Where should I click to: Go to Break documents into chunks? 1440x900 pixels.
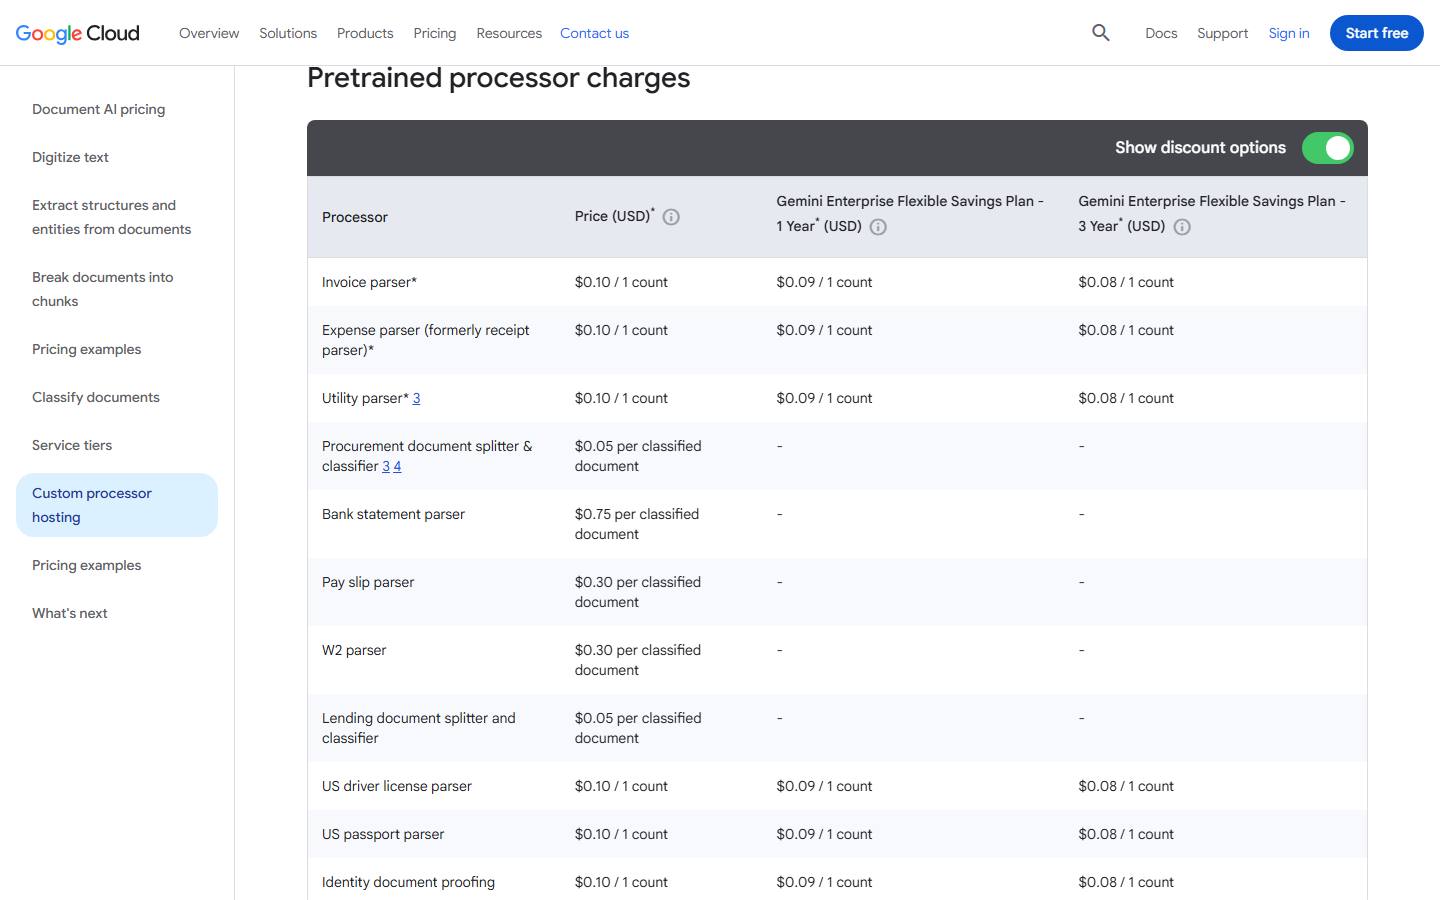pyautogui.click(x=103, y=289)
